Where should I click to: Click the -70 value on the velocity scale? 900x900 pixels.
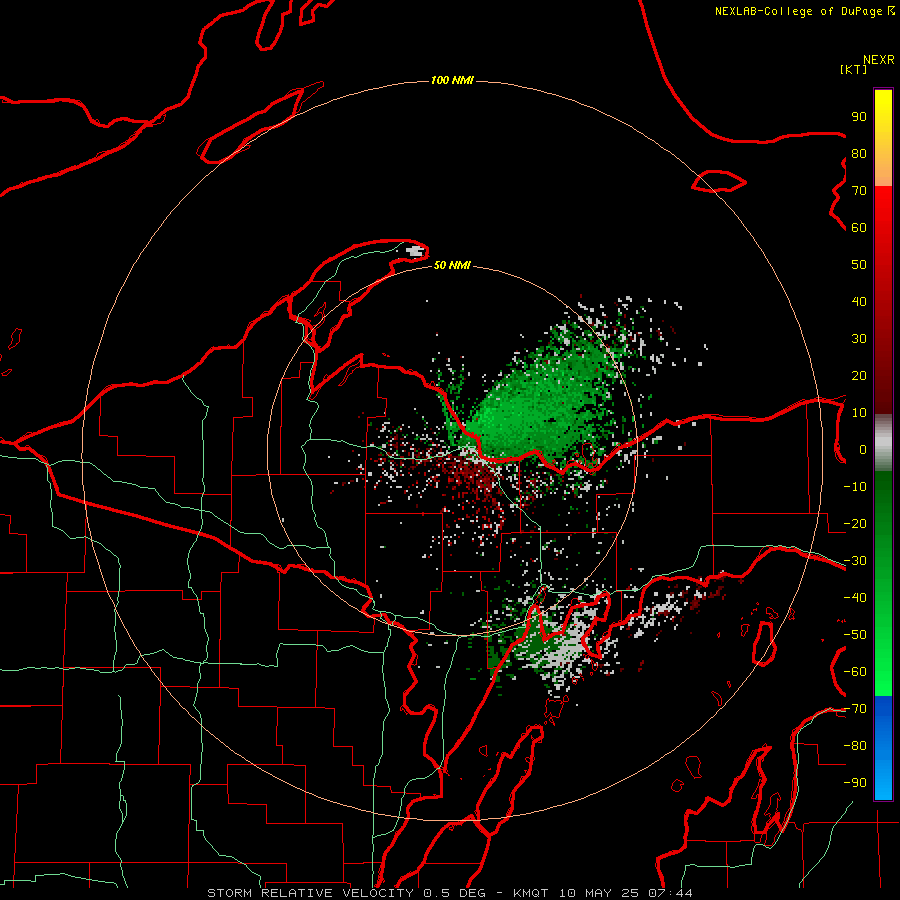click(x=855, y=709)
